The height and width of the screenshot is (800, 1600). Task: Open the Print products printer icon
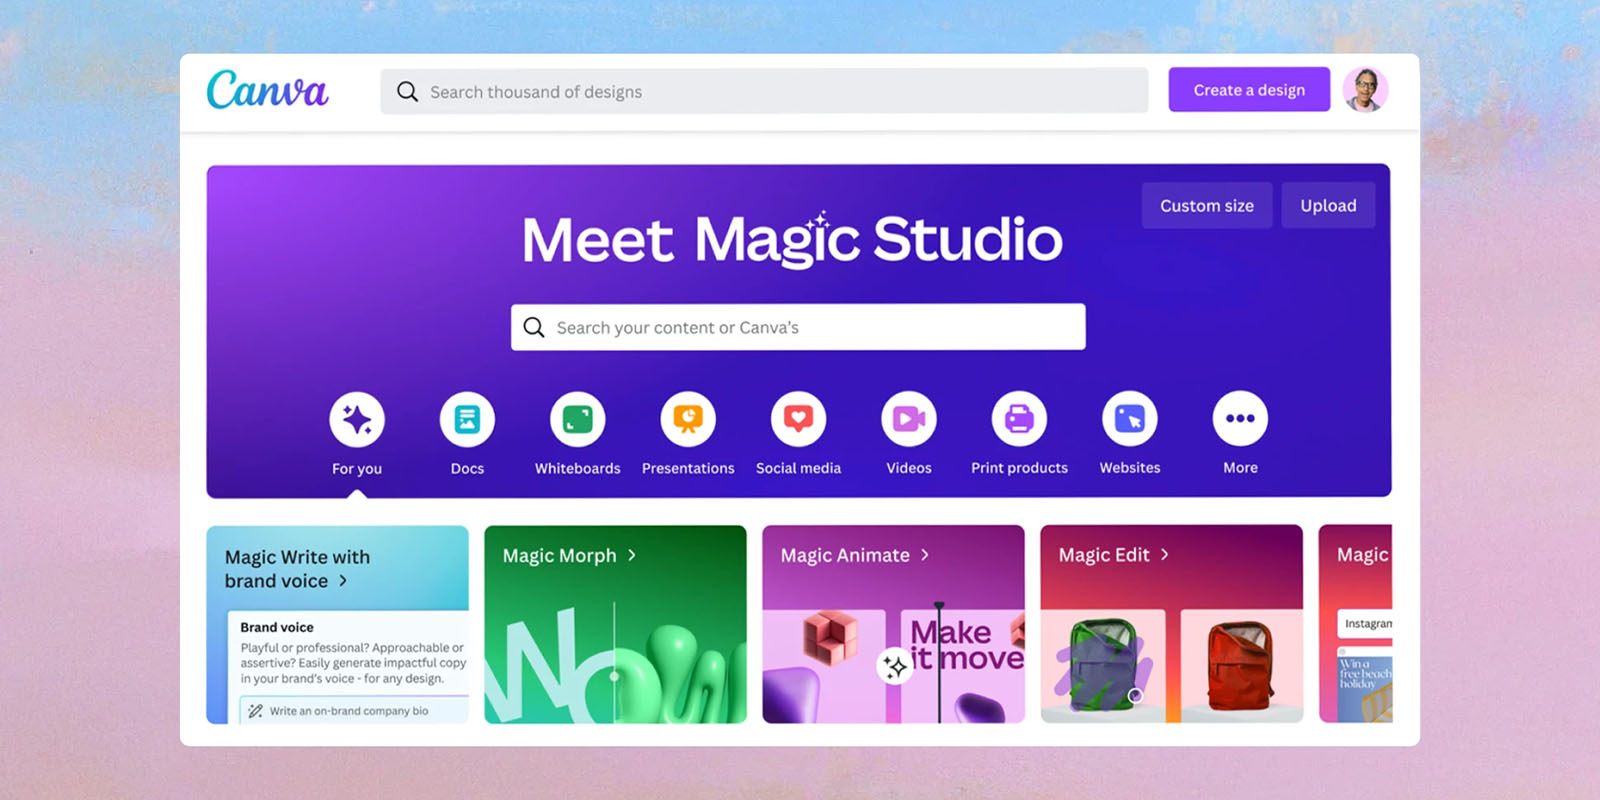[1019, 419]
